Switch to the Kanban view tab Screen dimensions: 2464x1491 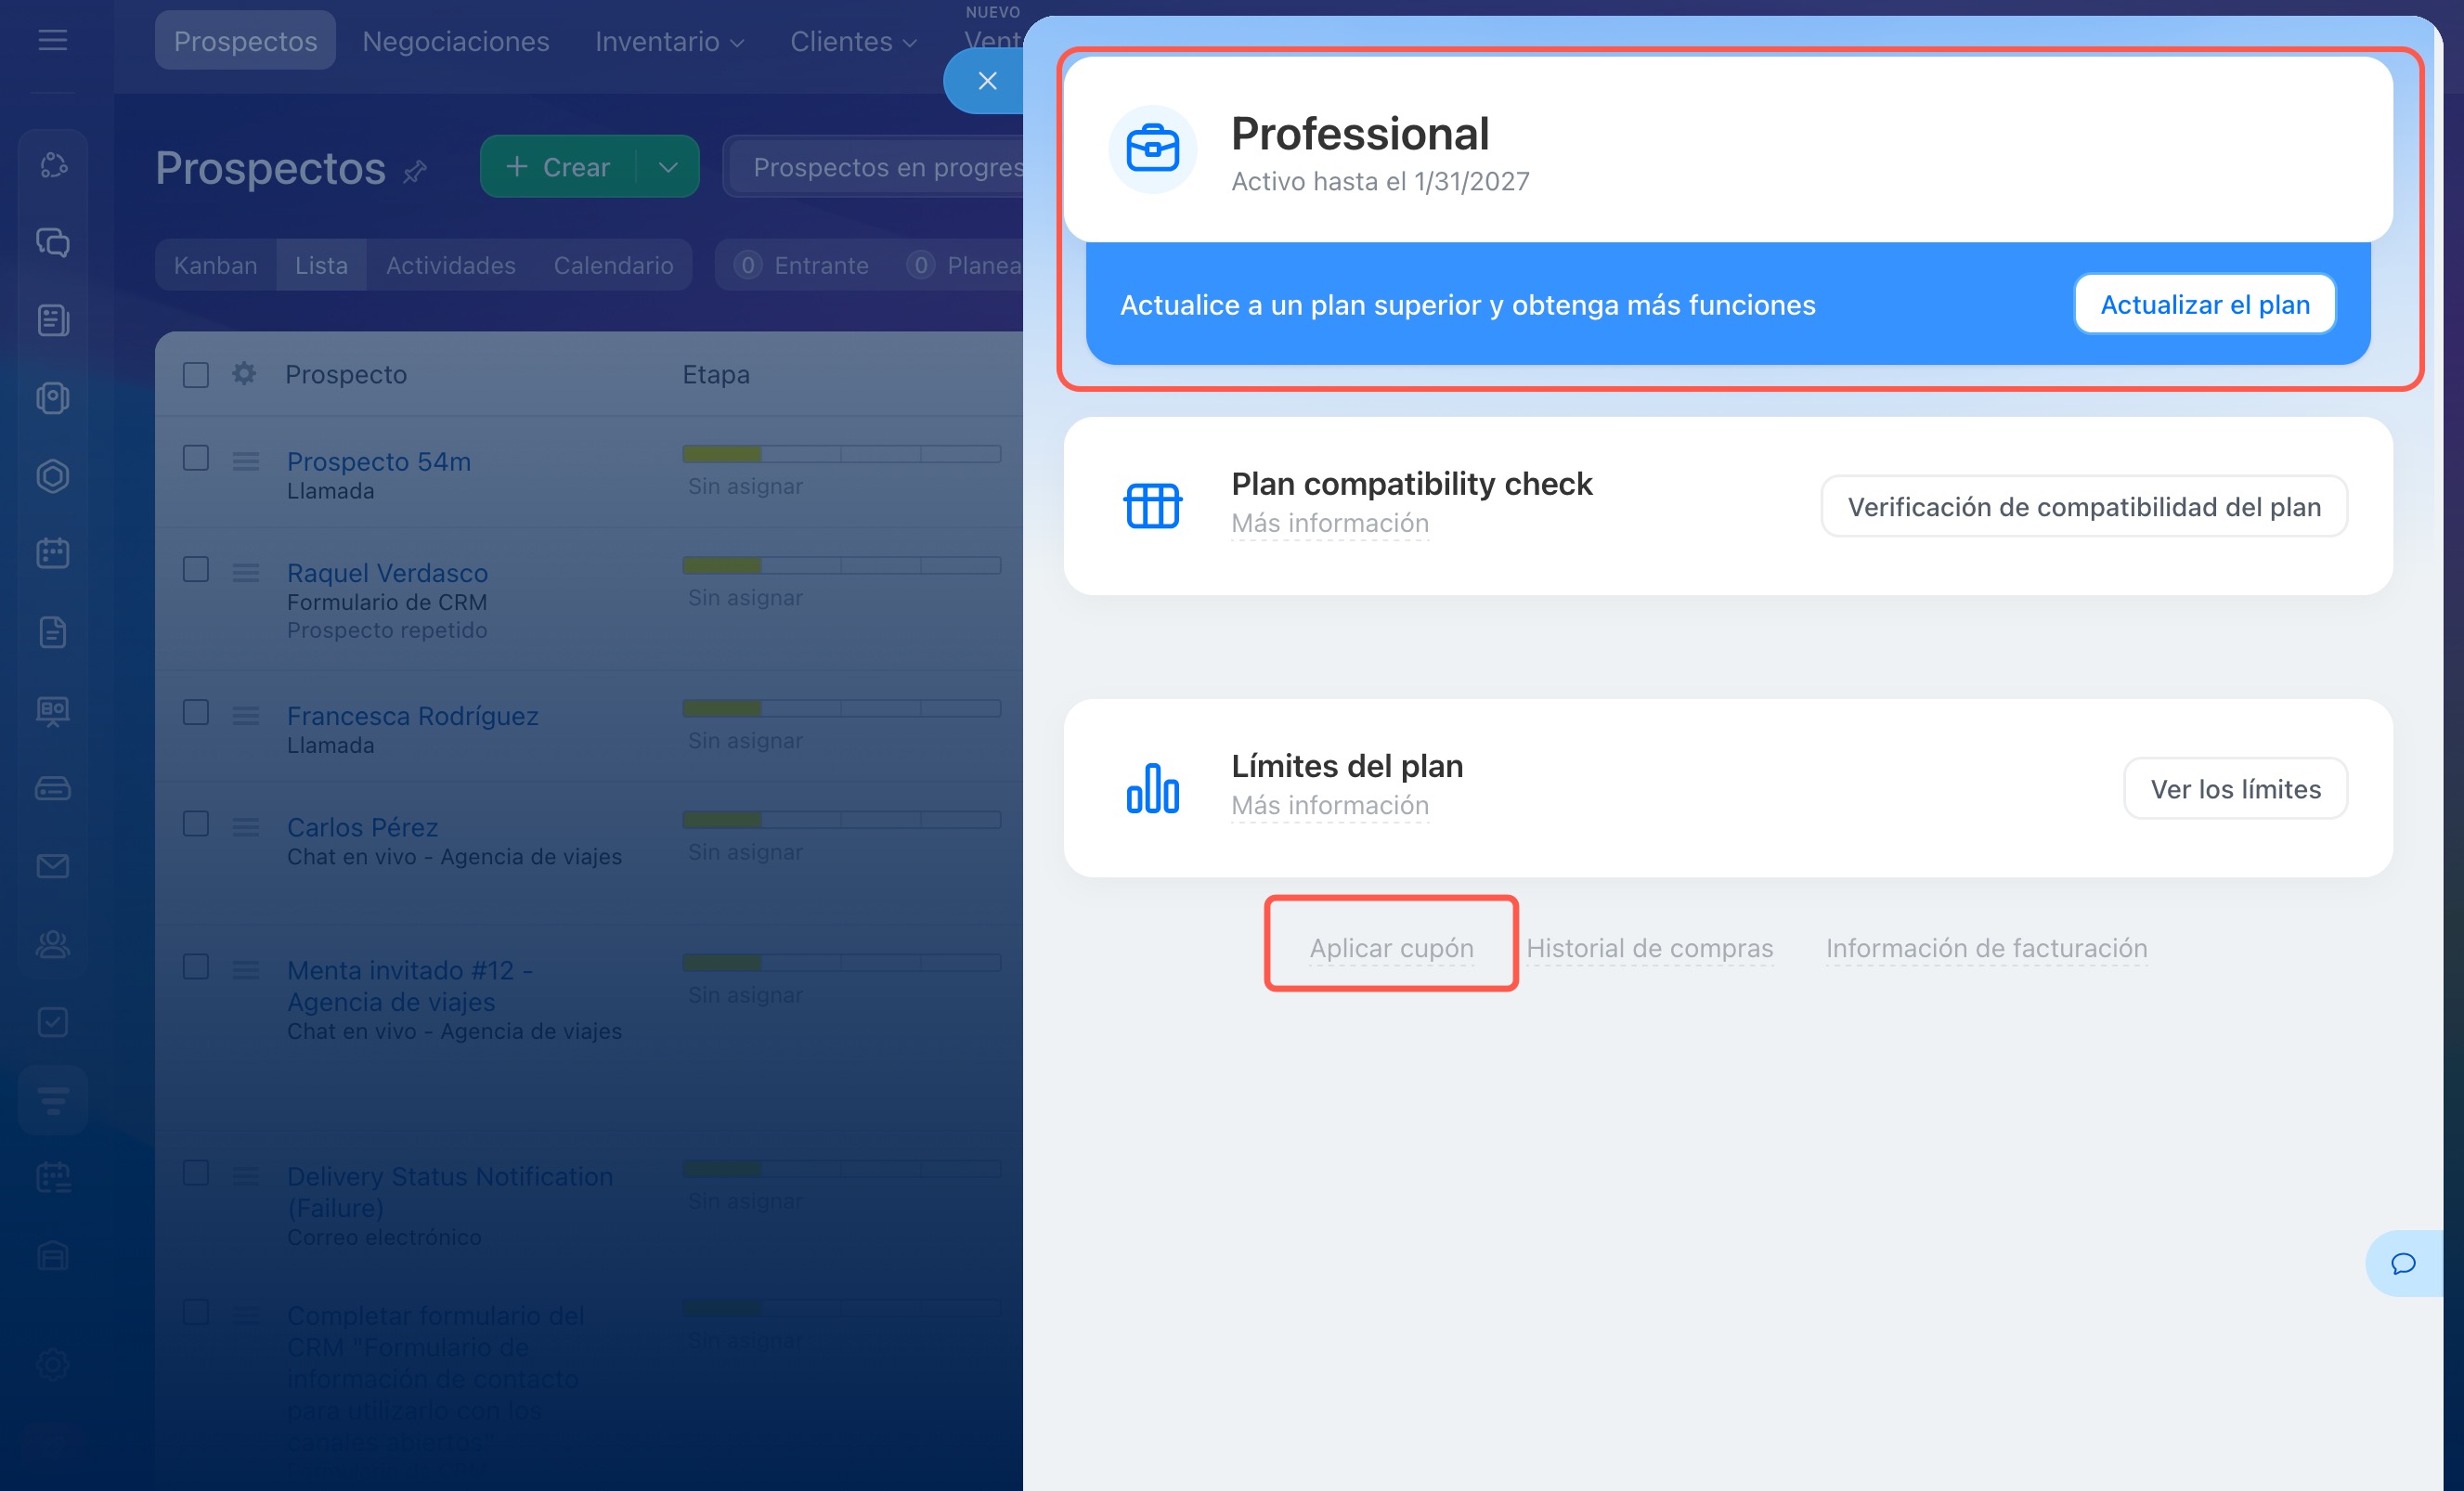pyautogui.click(x=215, y=265)
